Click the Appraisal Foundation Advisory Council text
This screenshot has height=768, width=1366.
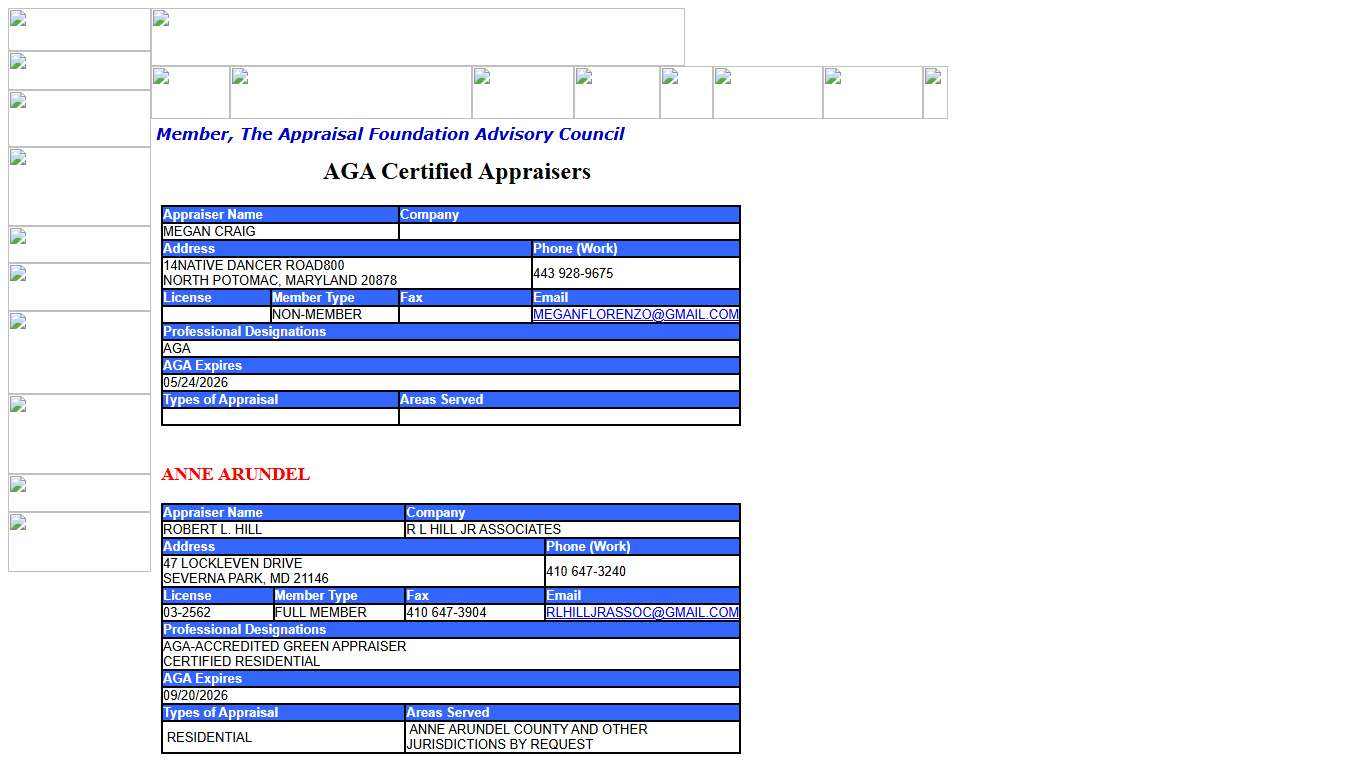tap(390, 133)
